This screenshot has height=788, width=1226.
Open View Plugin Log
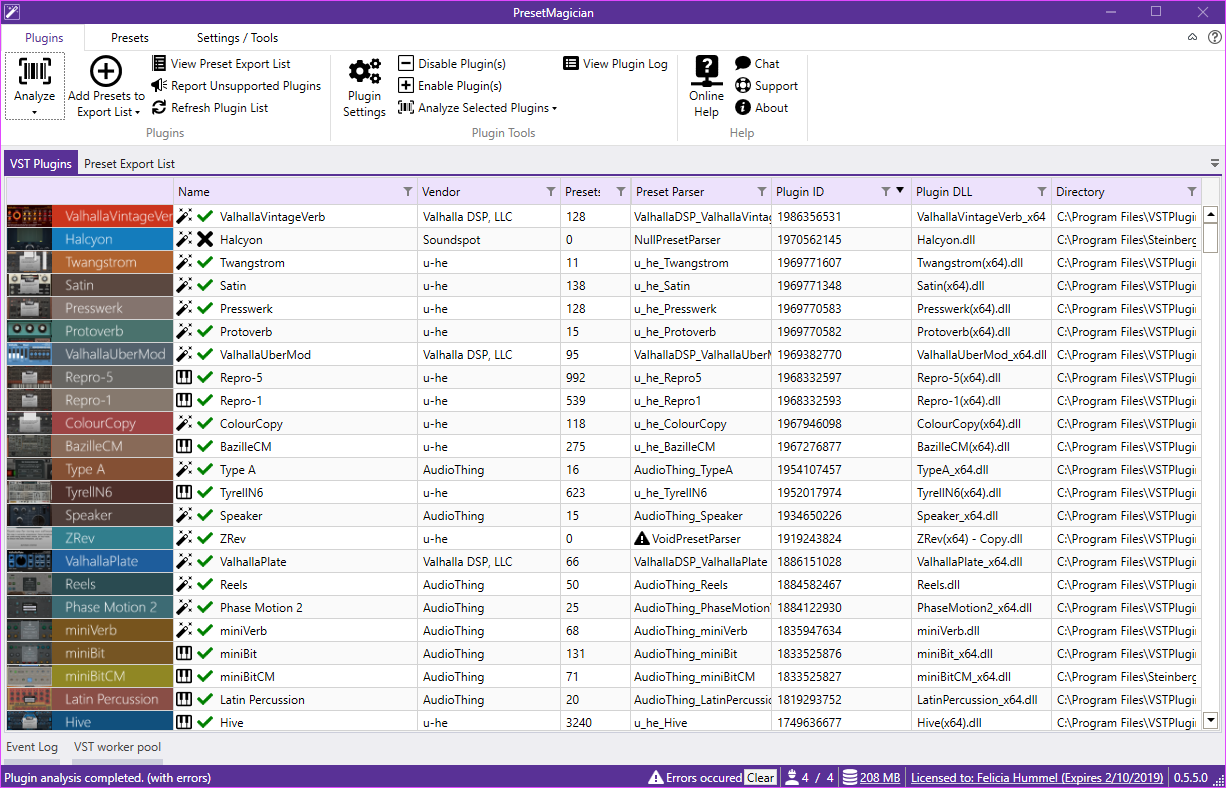click(x=615, y=63)
